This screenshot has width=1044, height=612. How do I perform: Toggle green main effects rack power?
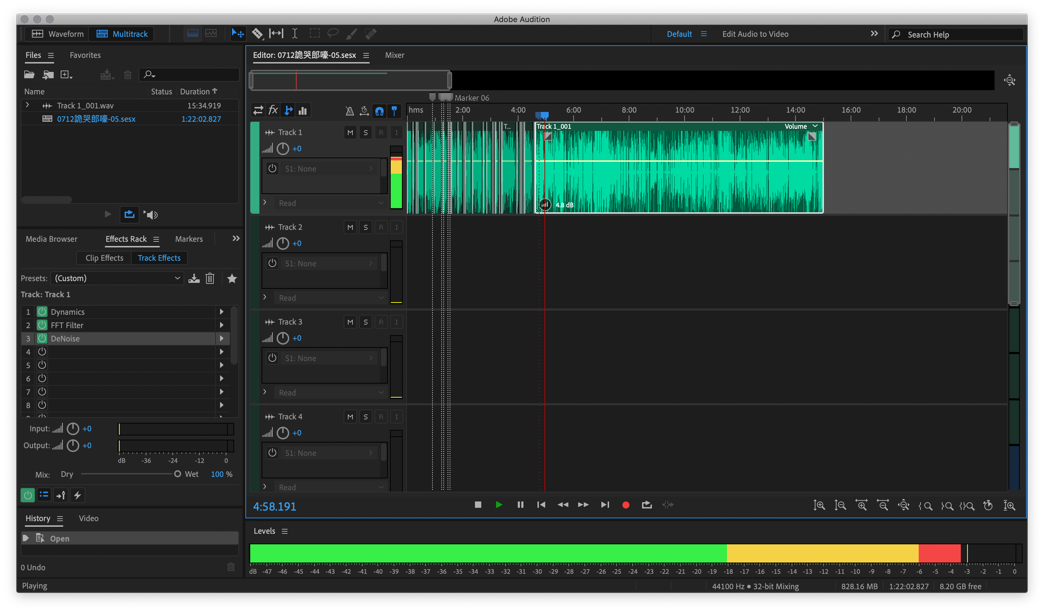tap(27, 495)
